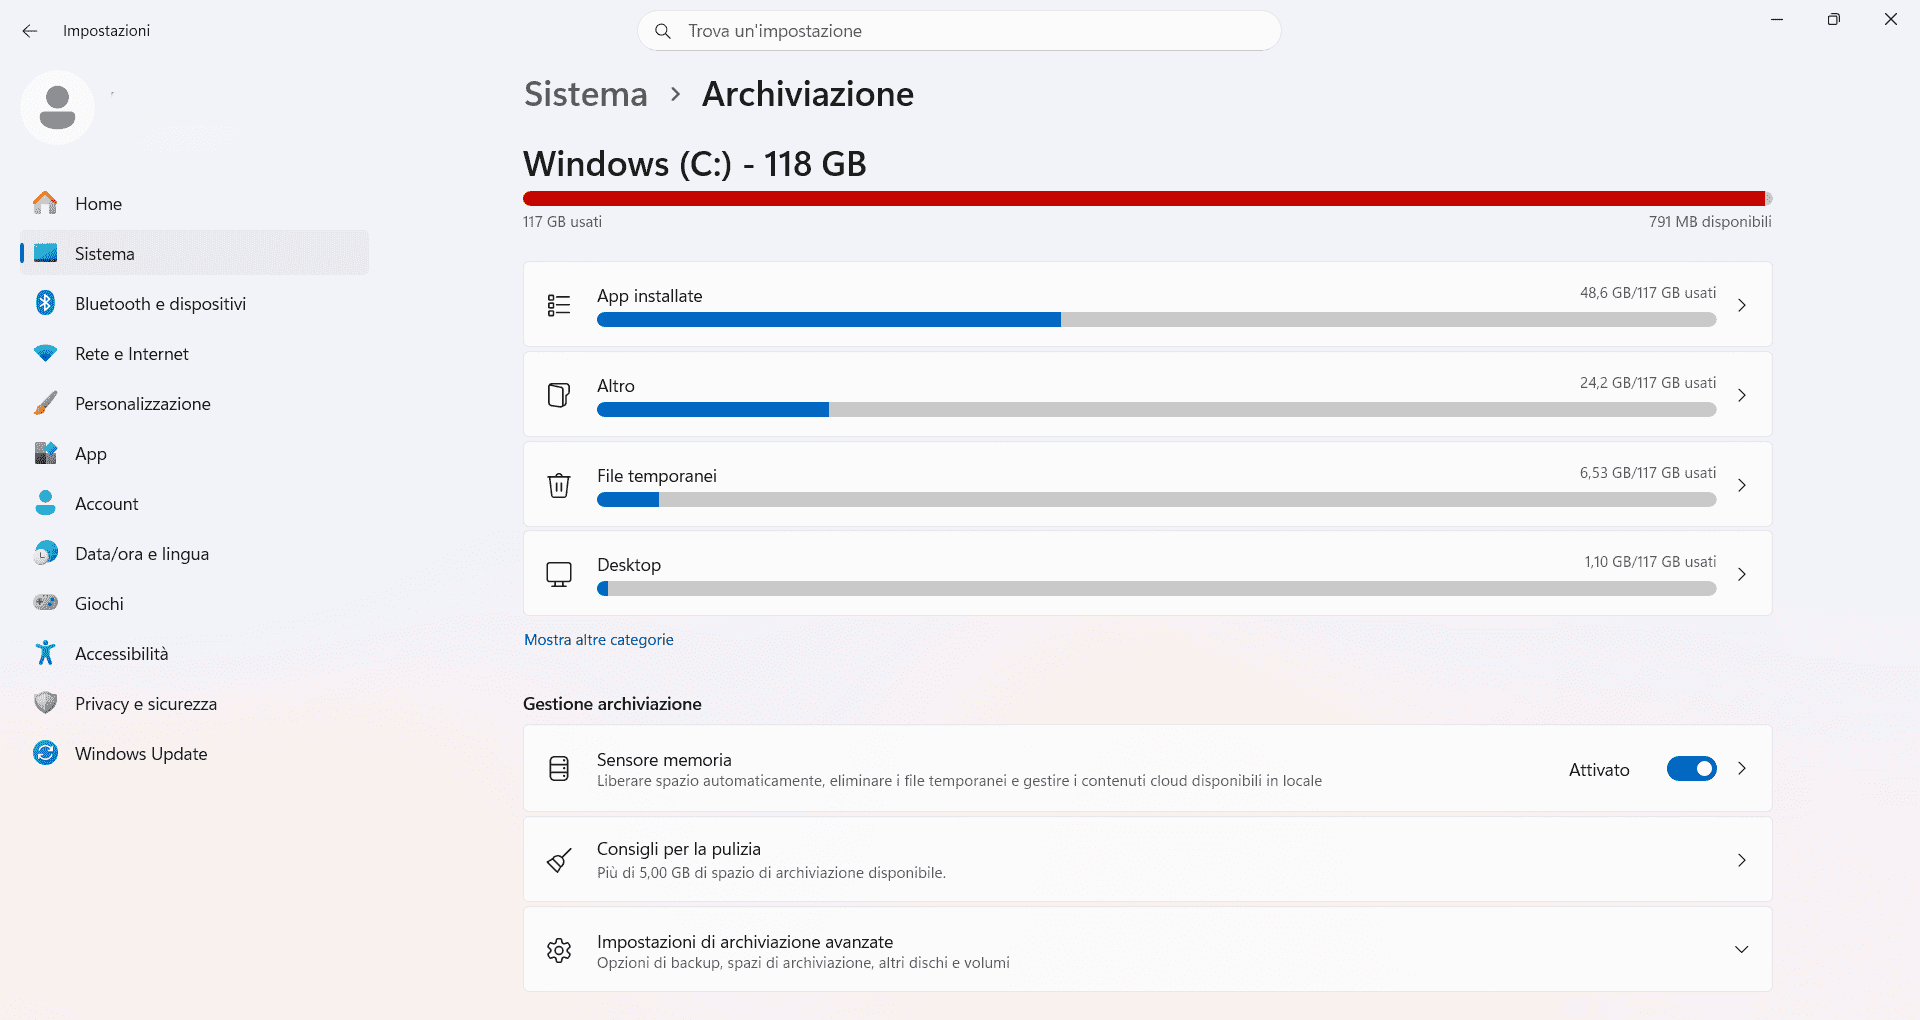
Task: Click the Giochi controller icon
Action: coord(45,603)
